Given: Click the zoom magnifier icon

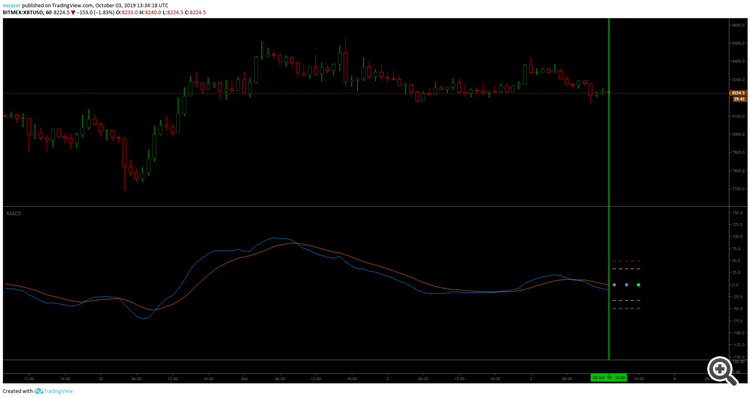Looking at the screenshot, I should point(722,371).
